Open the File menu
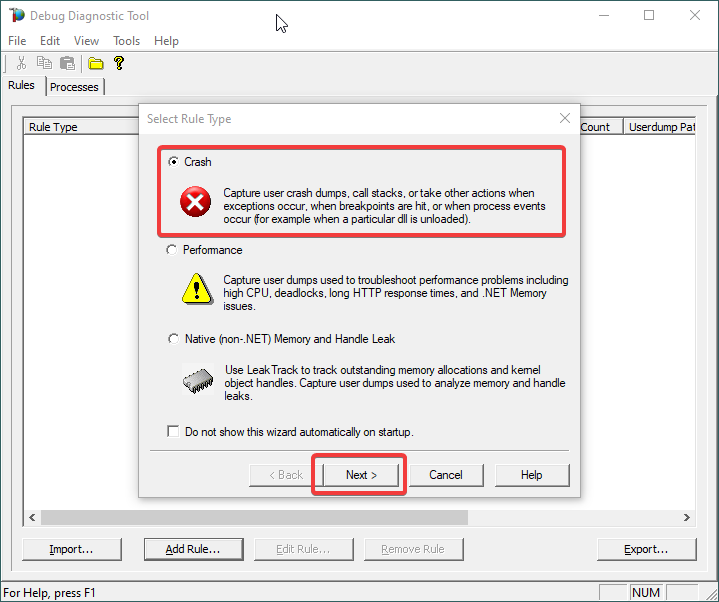The width and height of the screenshot is (719, 602). (x=17, y=41)
